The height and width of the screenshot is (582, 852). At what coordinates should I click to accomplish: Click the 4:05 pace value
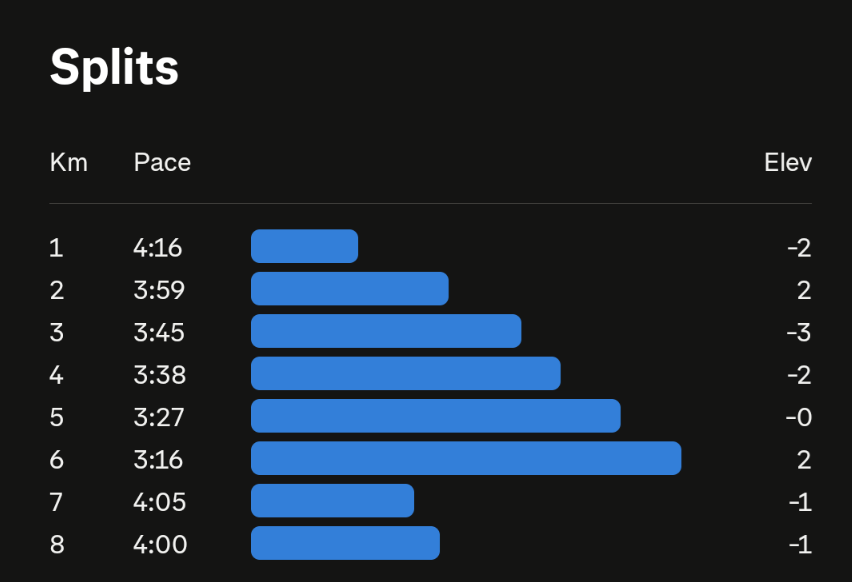(x=160, y=502)
